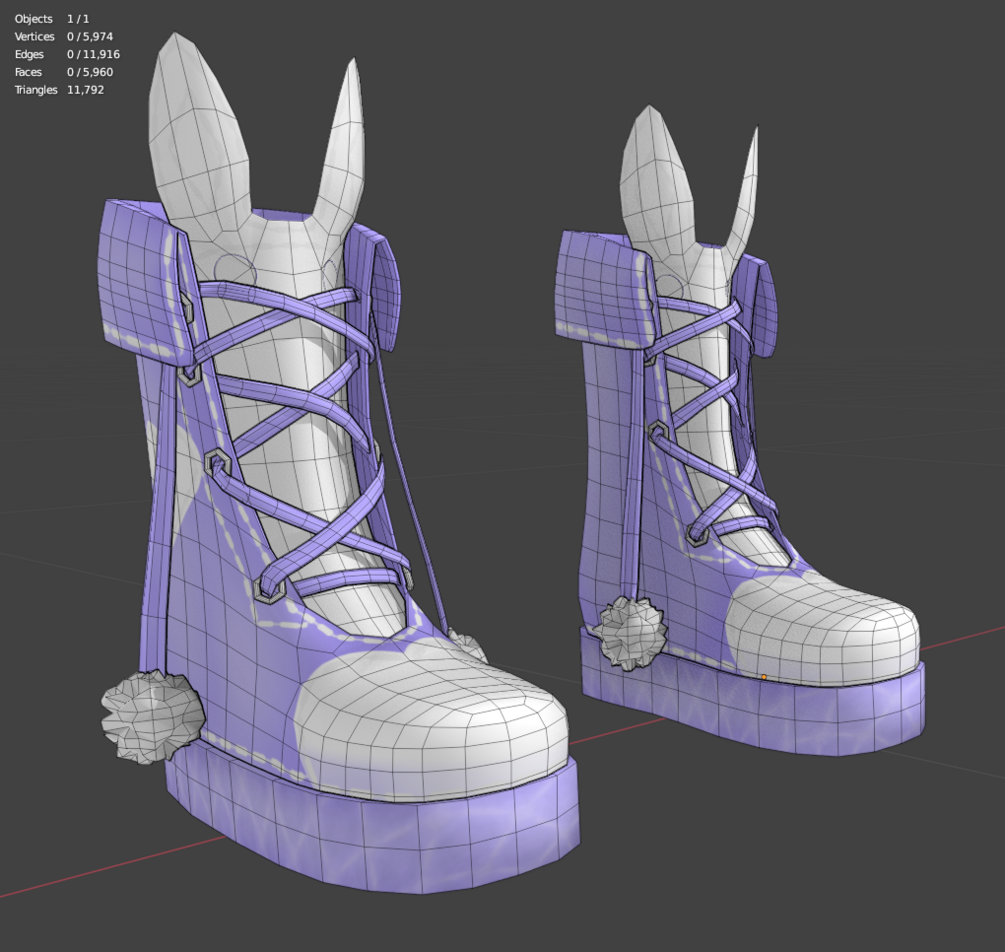Click the Triangles 11,792 statistic

59,90
